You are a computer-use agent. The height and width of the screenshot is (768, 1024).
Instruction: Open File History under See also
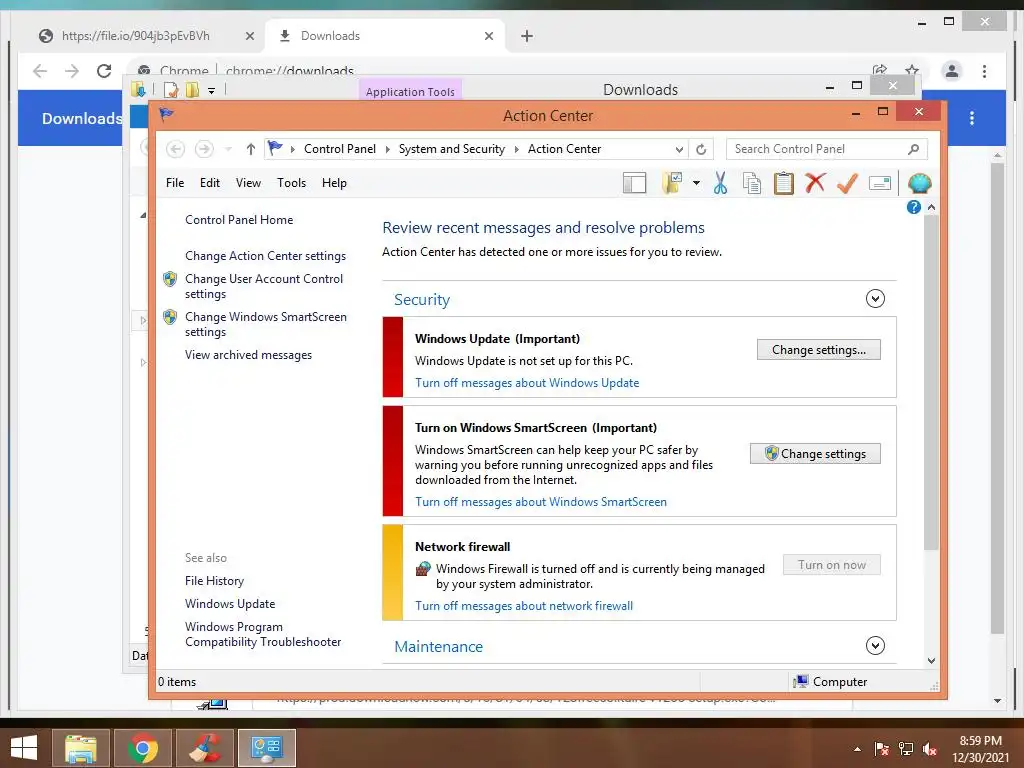[214, 581]
